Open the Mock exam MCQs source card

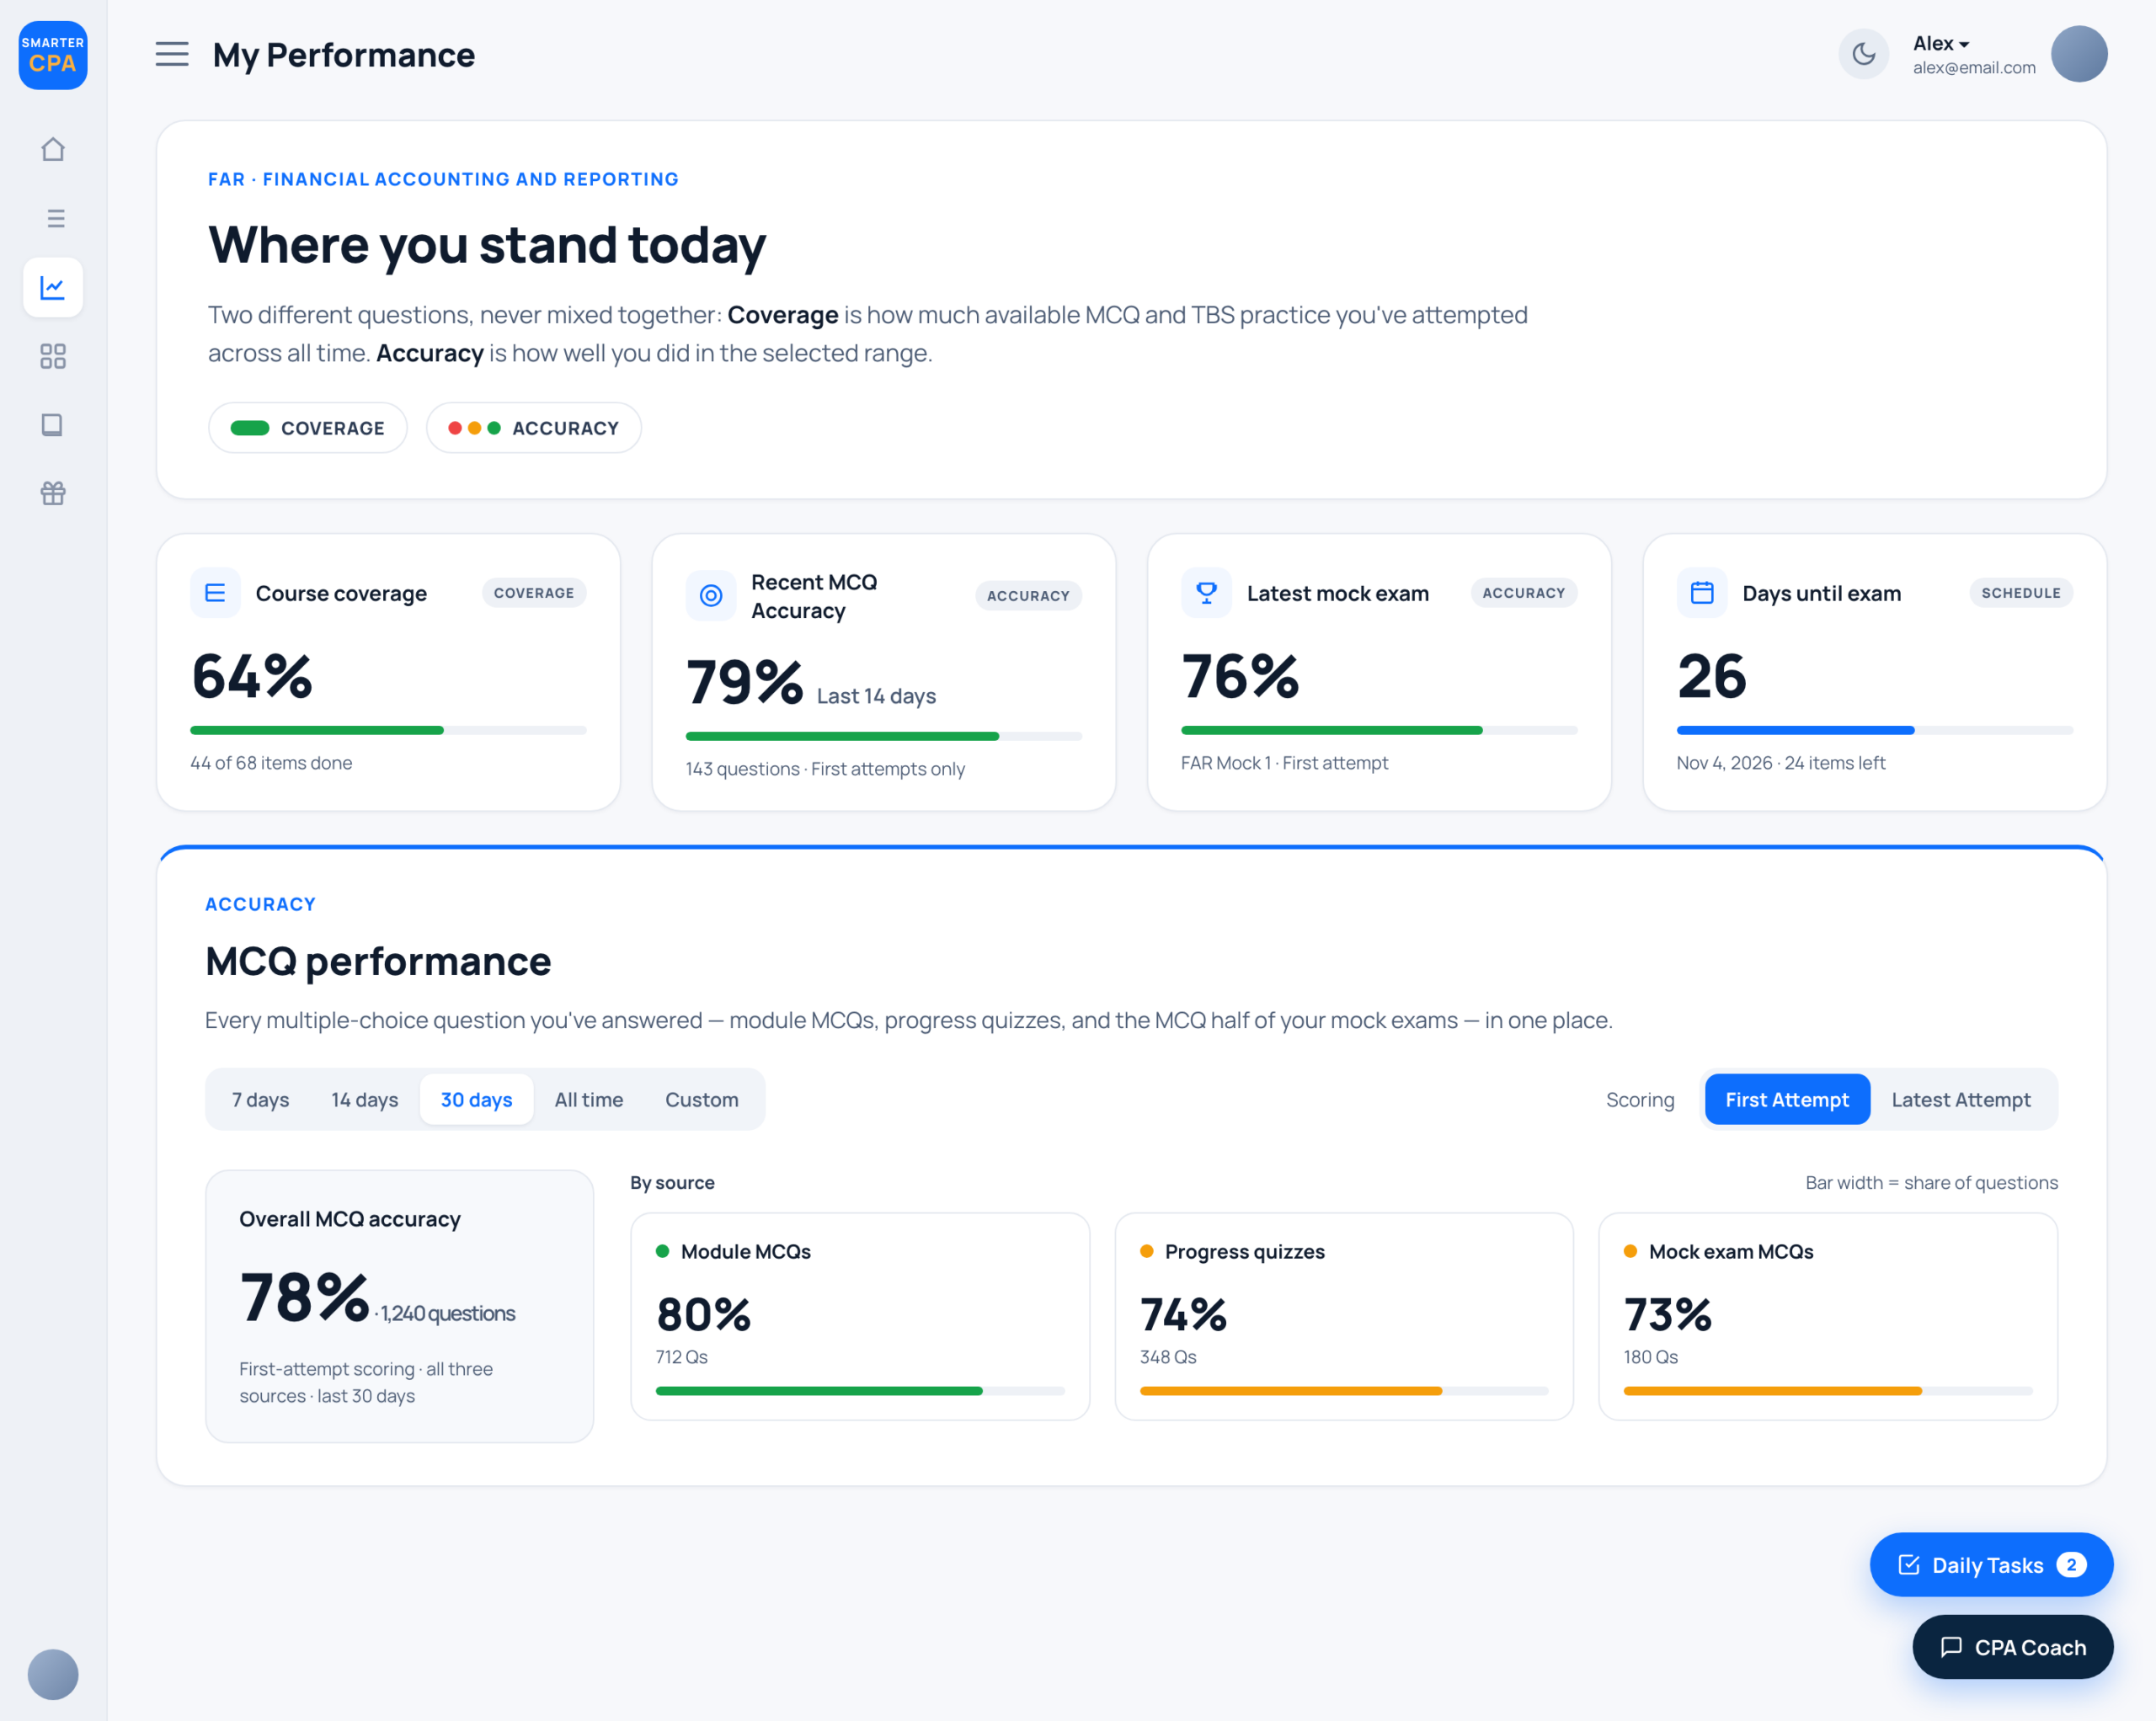pyautogui.click(x=1828, y=1316)
